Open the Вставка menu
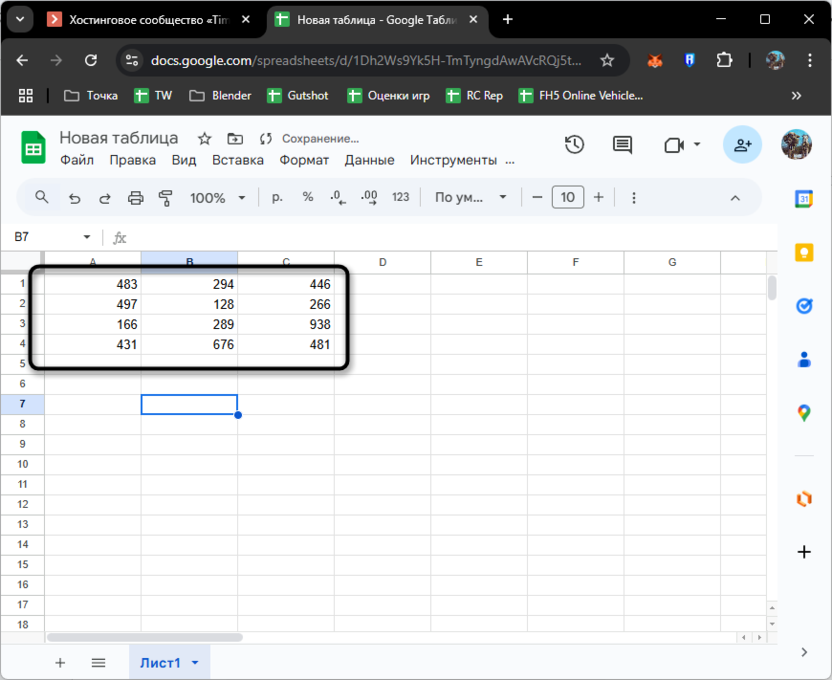Screen dimensions: 832x680 tap(237, 160)
